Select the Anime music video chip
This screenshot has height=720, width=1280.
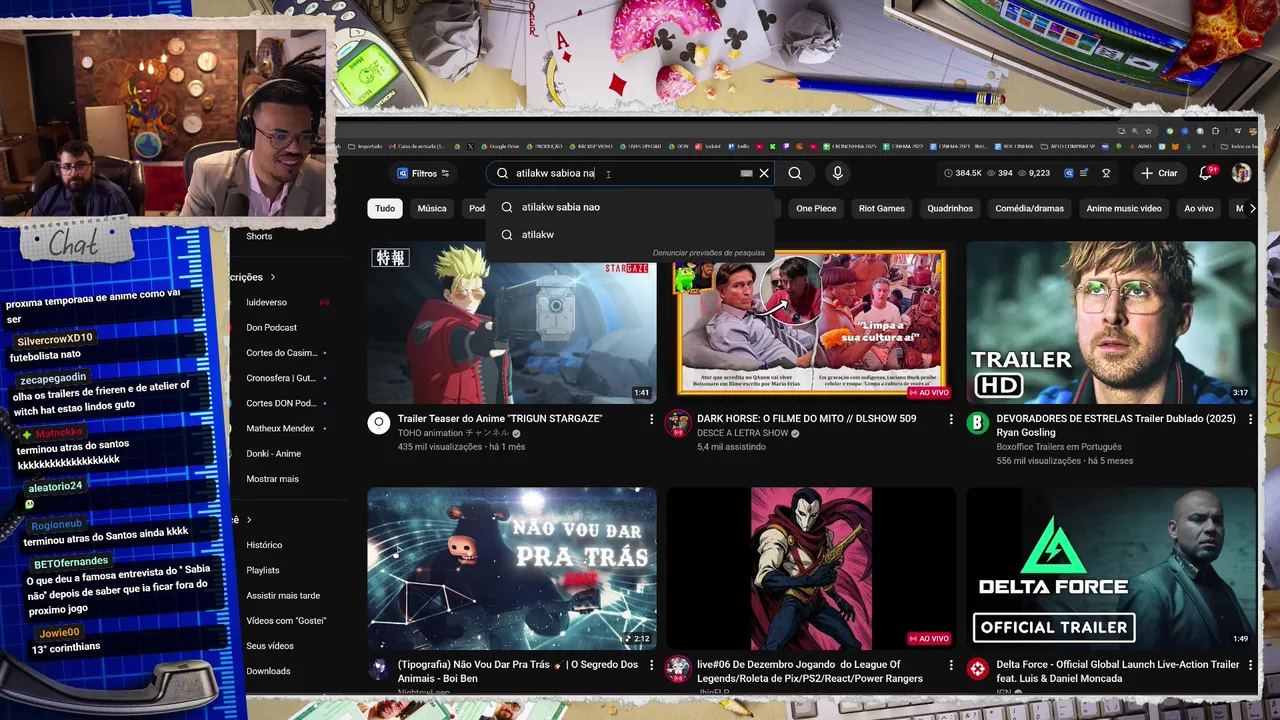point(1124,208)
